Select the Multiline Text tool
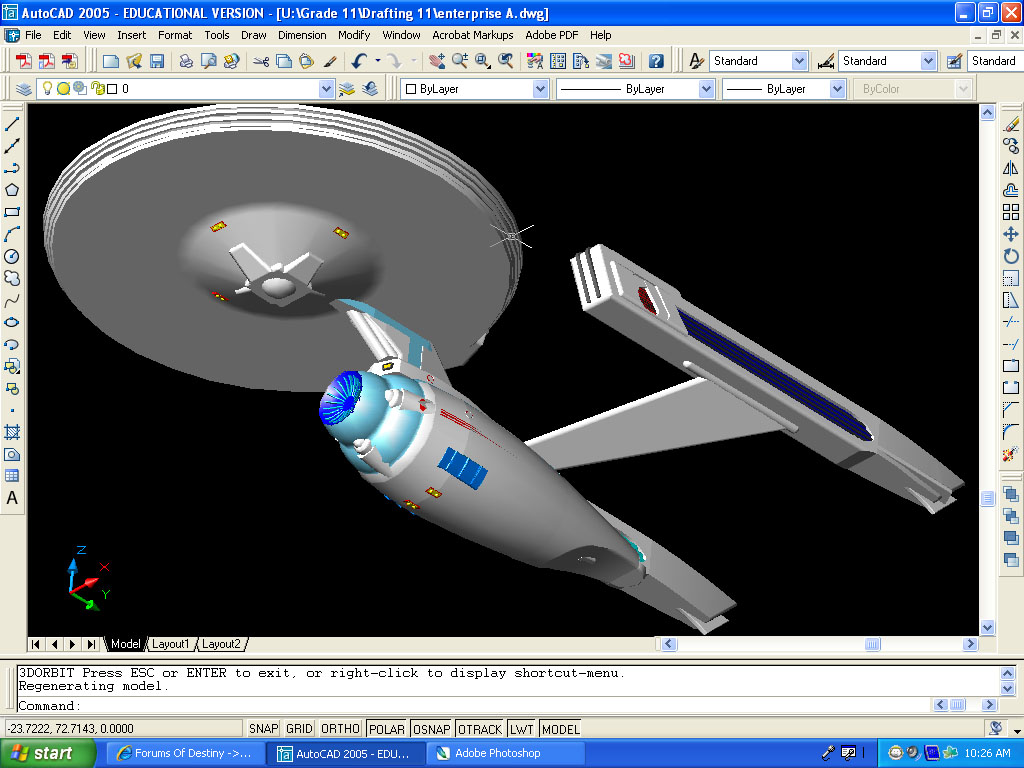1024x768 pixels. click(x=12, y=498)
